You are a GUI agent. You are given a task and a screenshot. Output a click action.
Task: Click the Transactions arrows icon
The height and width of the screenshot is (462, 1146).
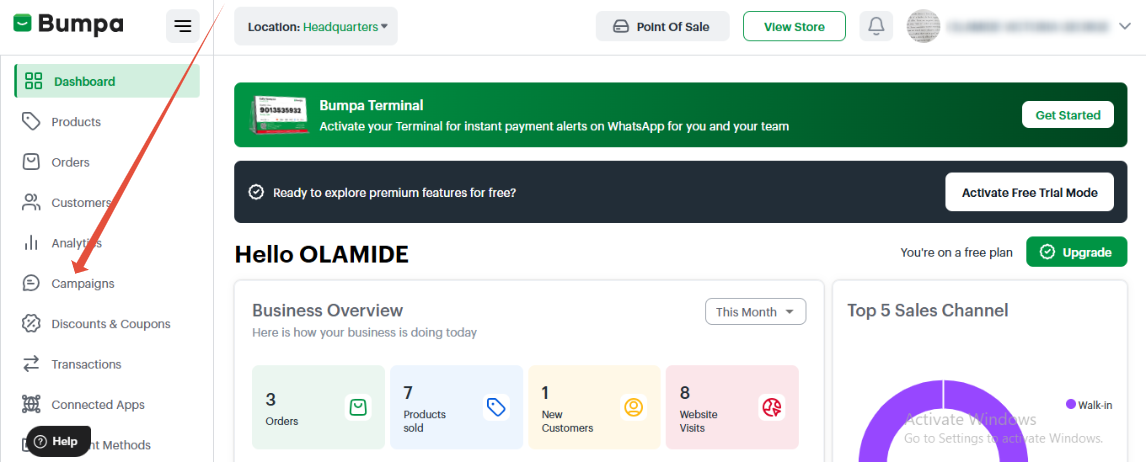(x=31, y=364)
